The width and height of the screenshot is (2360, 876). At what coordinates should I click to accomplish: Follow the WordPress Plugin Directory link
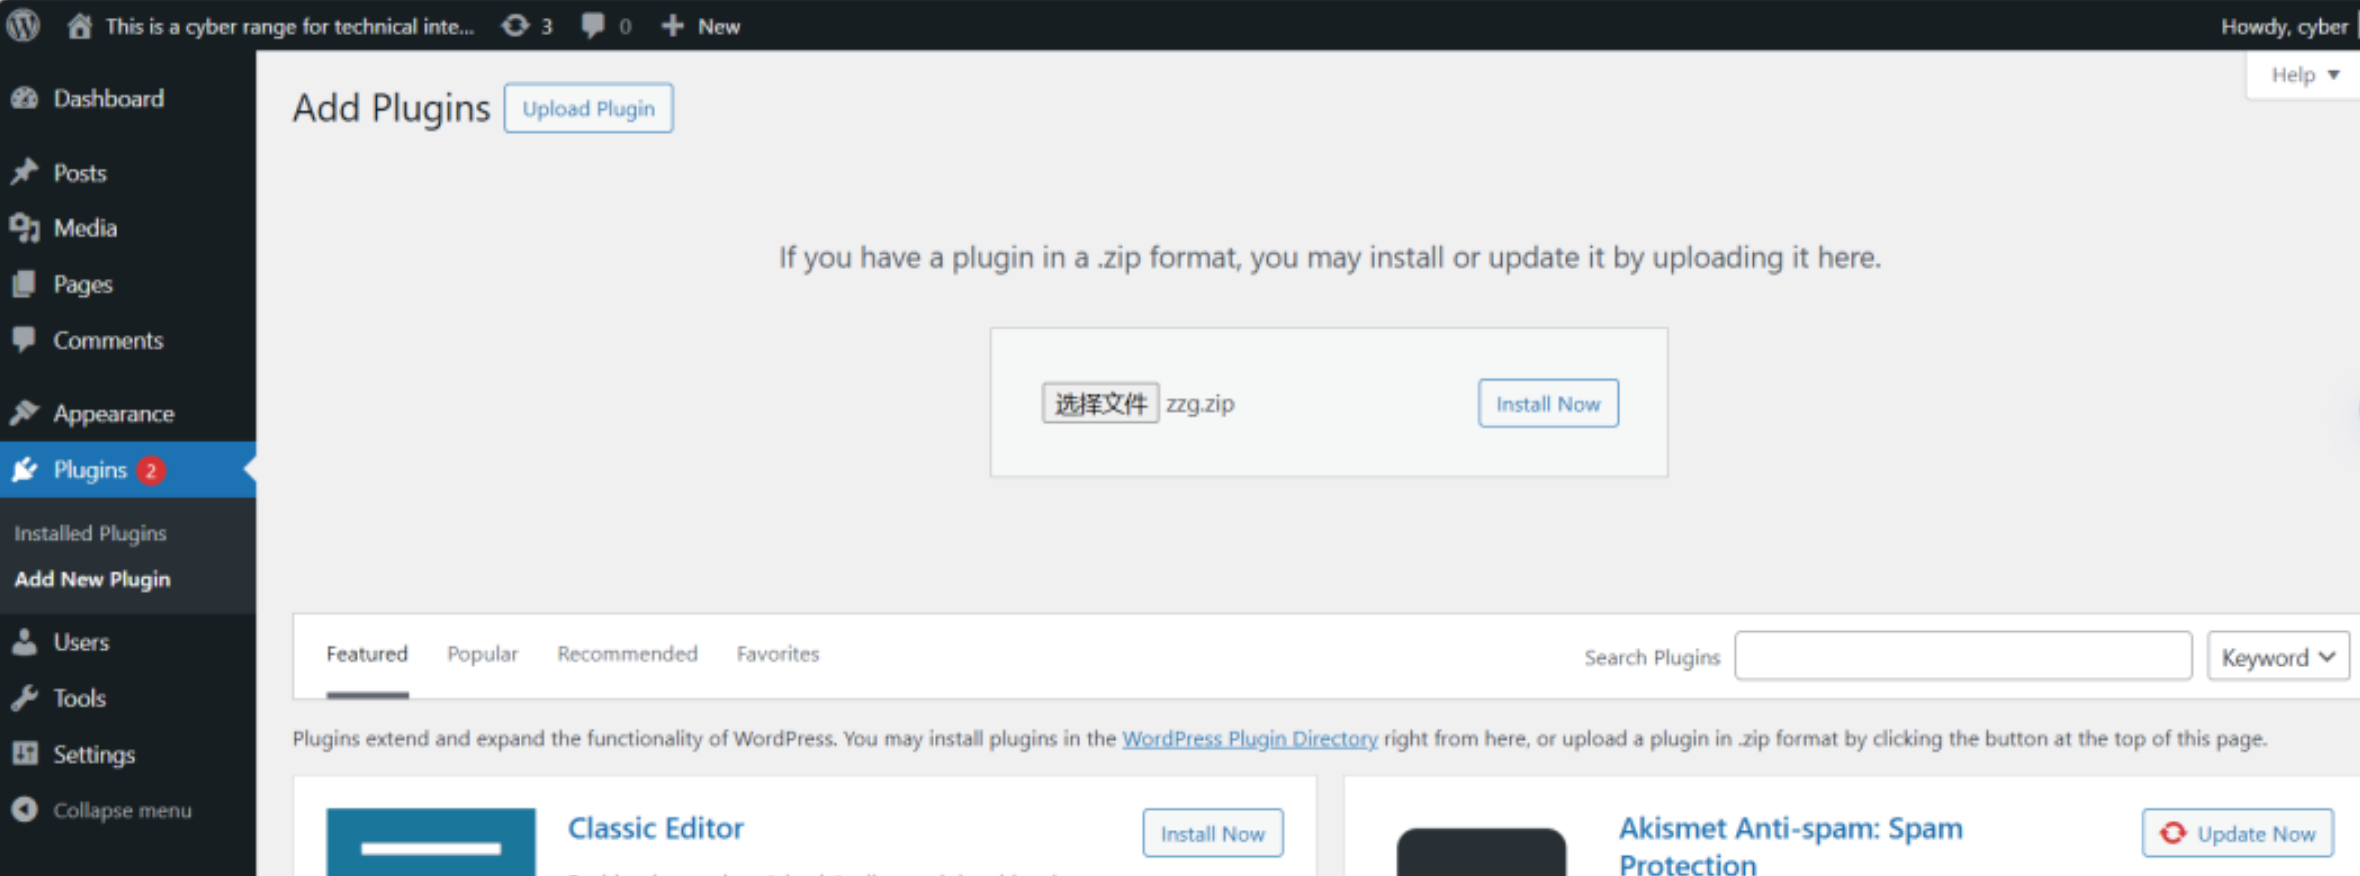tap(1249, 739)
